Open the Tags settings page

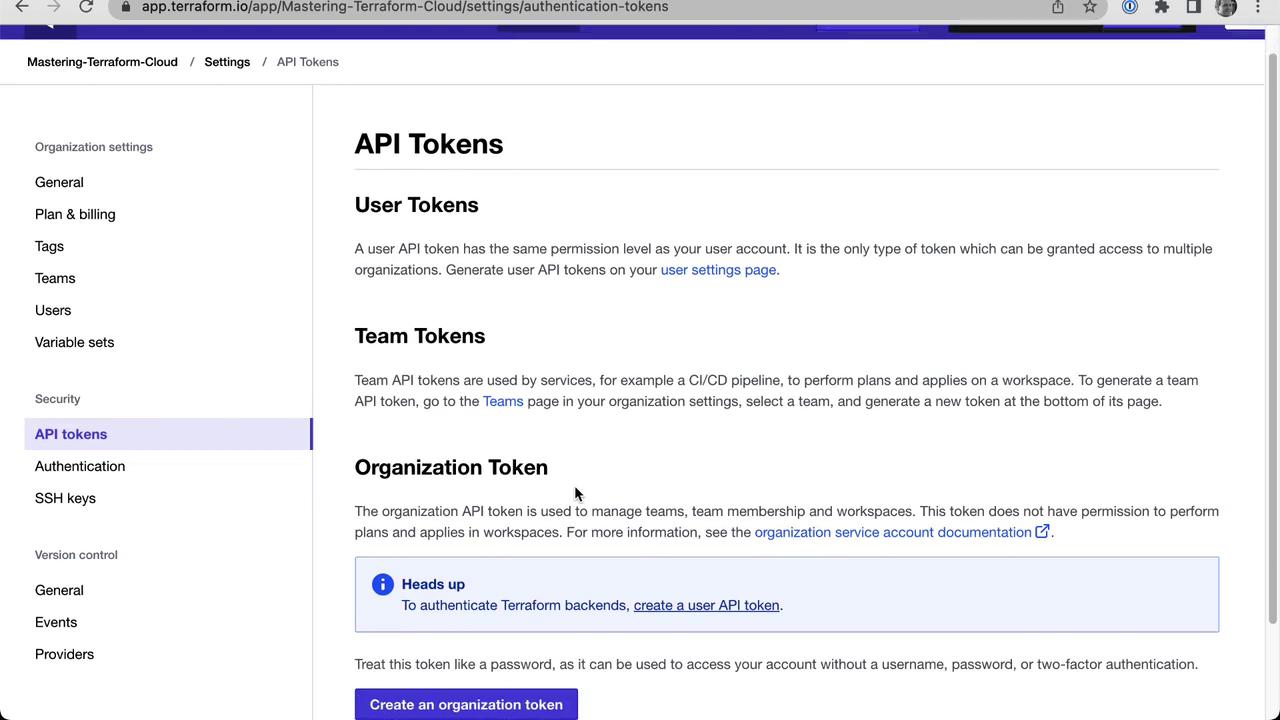tap(49, 246)
